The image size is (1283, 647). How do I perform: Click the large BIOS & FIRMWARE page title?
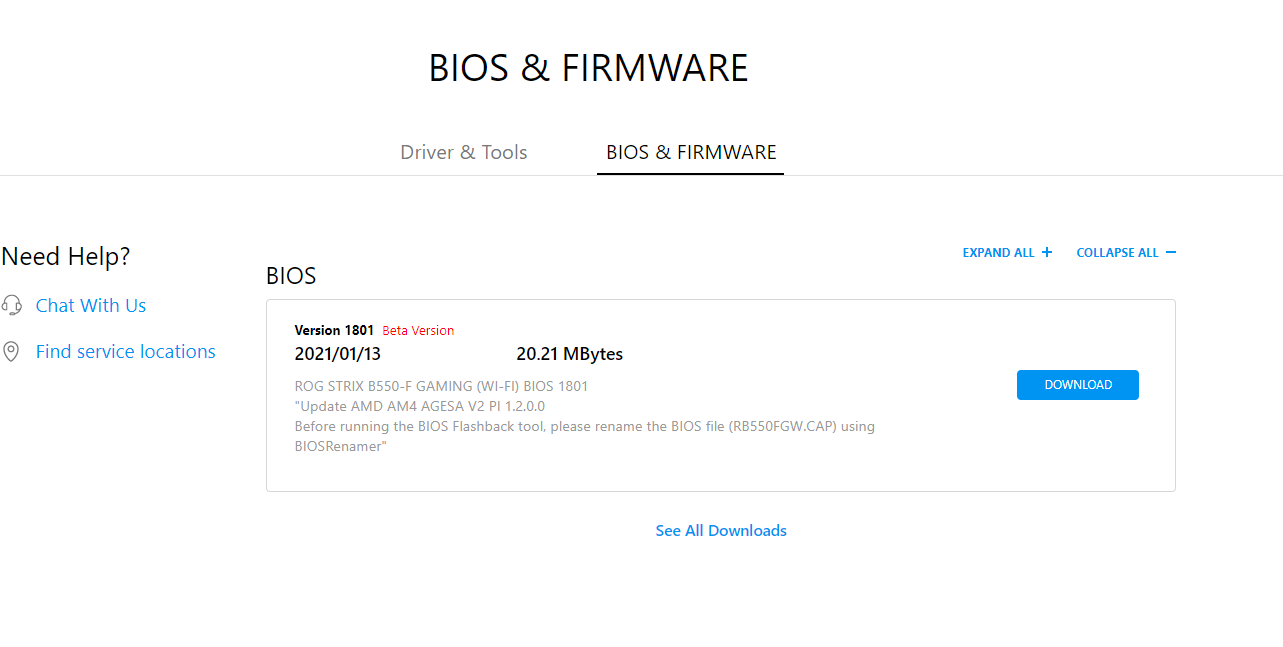click(x=588, y=68)
